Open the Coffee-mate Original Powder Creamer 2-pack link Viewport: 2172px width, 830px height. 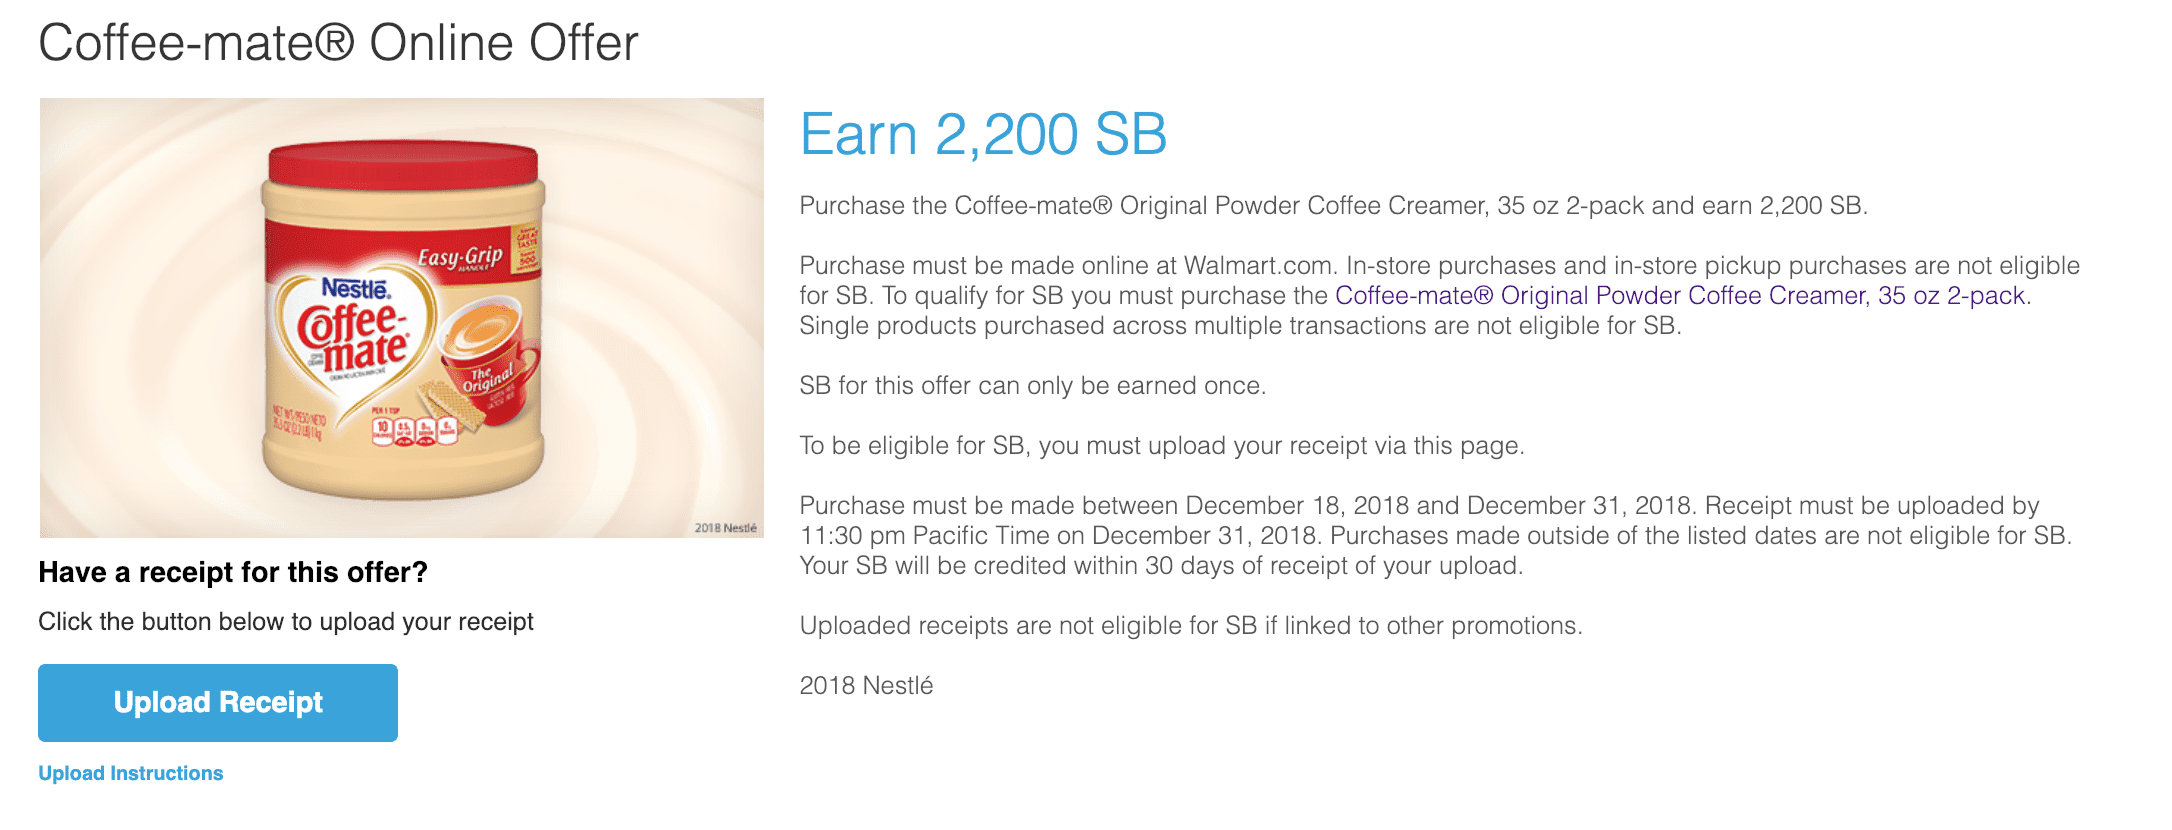coord(1680,295)
